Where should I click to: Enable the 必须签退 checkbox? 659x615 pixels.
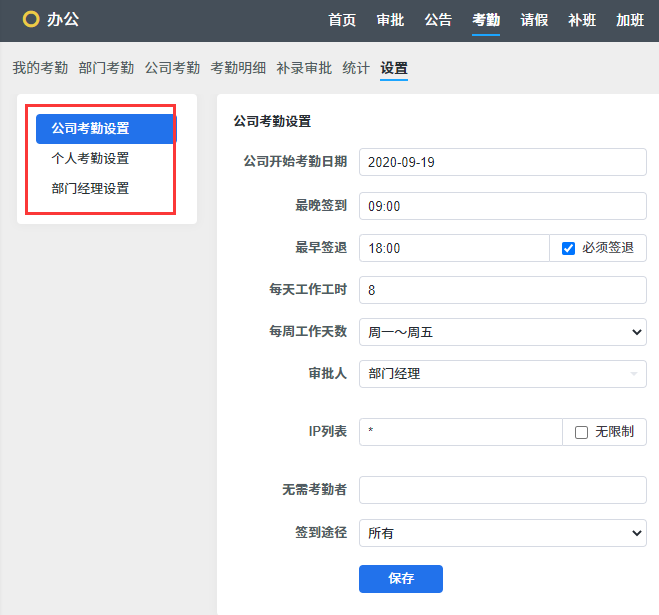pyautogui.click(x=568, y=248)
